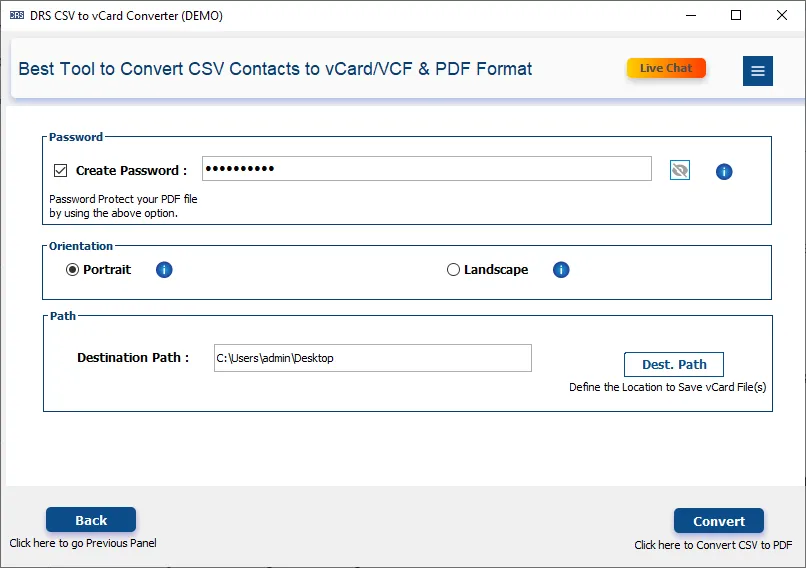Screen dimensions: 806x568
Task: Click the Destination Path text field
Action: click(373, 358)
